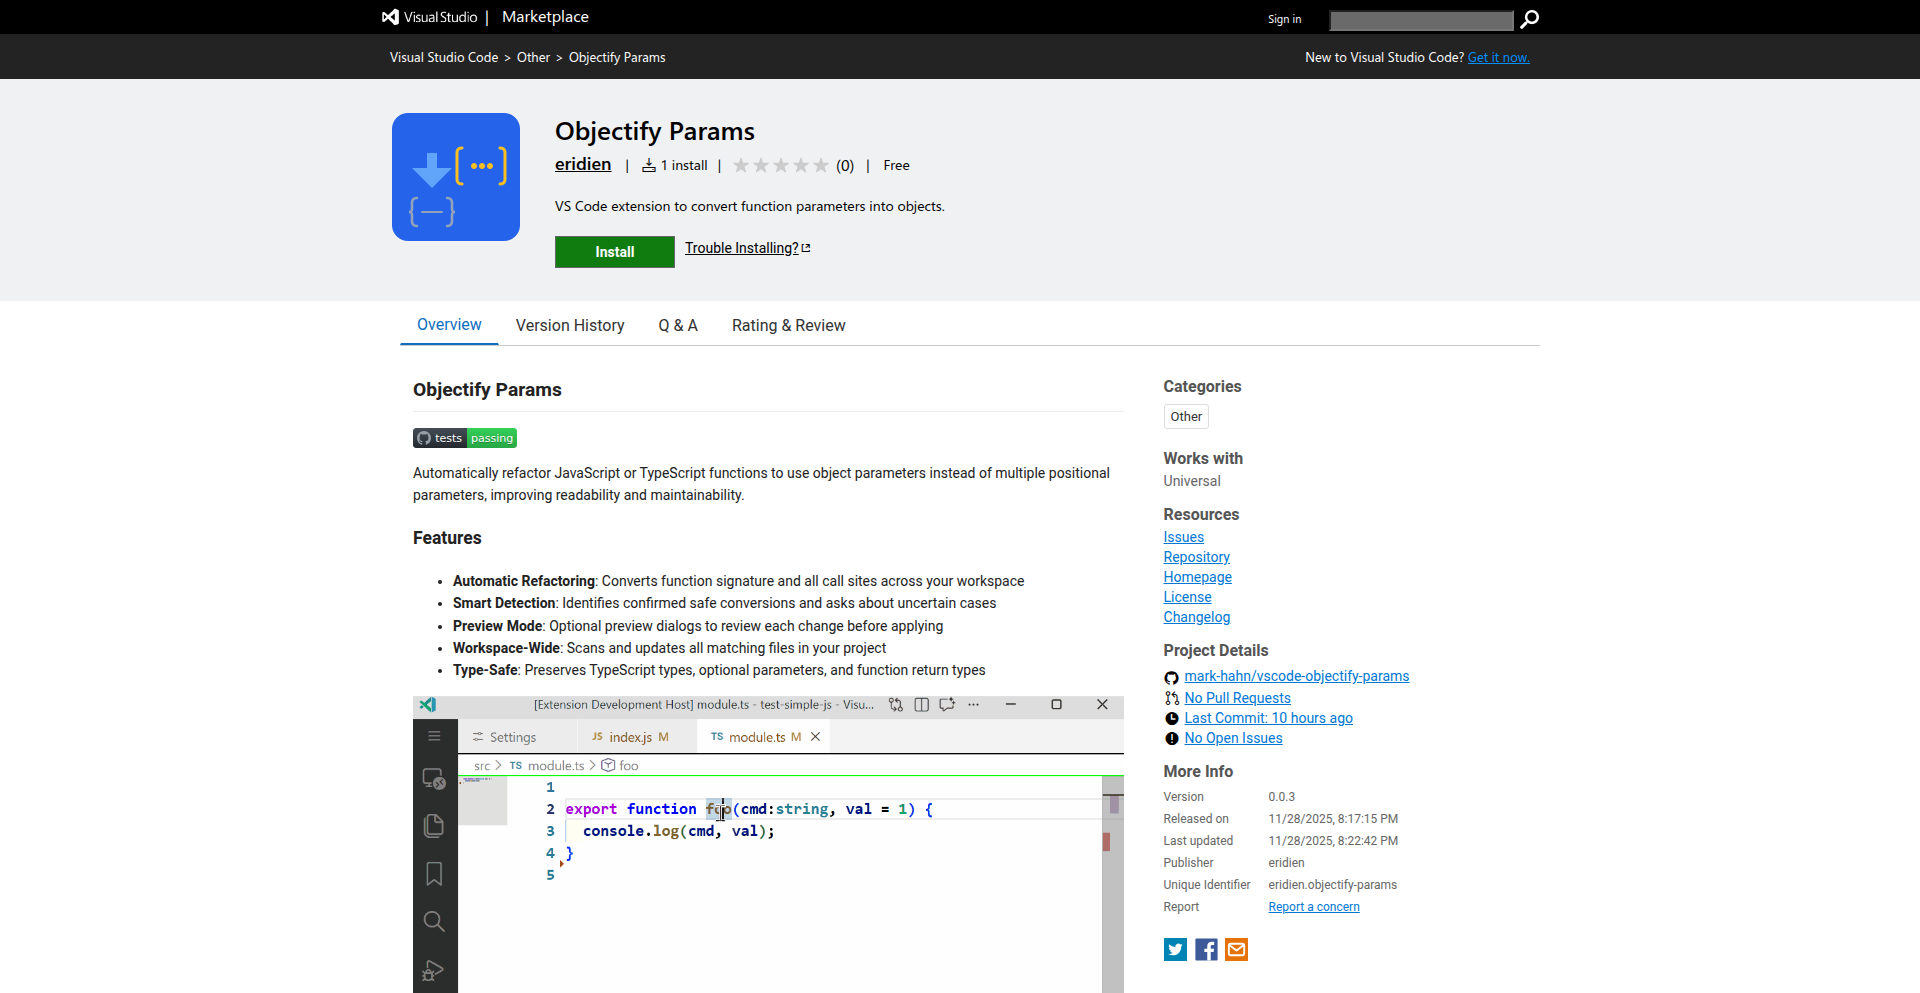Click Sign in in the top bar
The height and width of the screenshot is (993, 1920).
click(1284, 19)
